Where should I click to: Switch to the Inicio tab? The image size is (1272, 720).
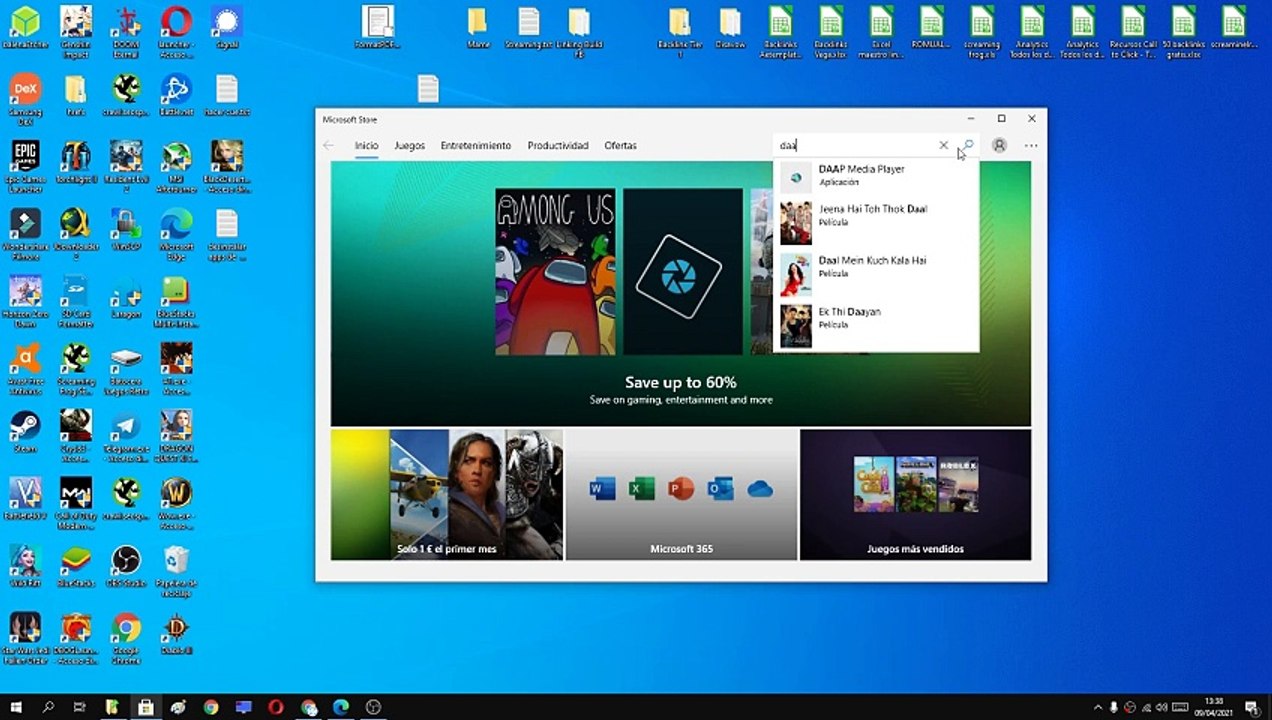click(x=366, y=145)
